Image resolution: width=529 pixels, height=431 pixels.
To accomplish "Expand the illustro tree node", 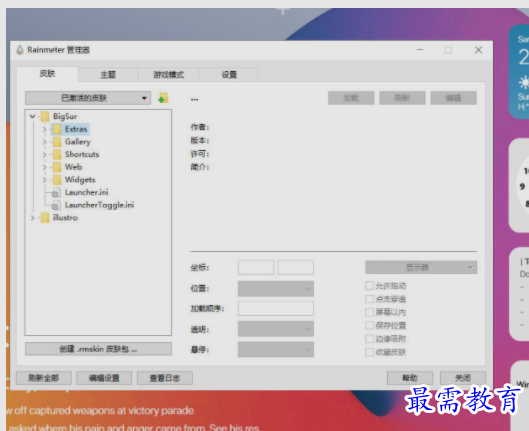I will point(32,218).
